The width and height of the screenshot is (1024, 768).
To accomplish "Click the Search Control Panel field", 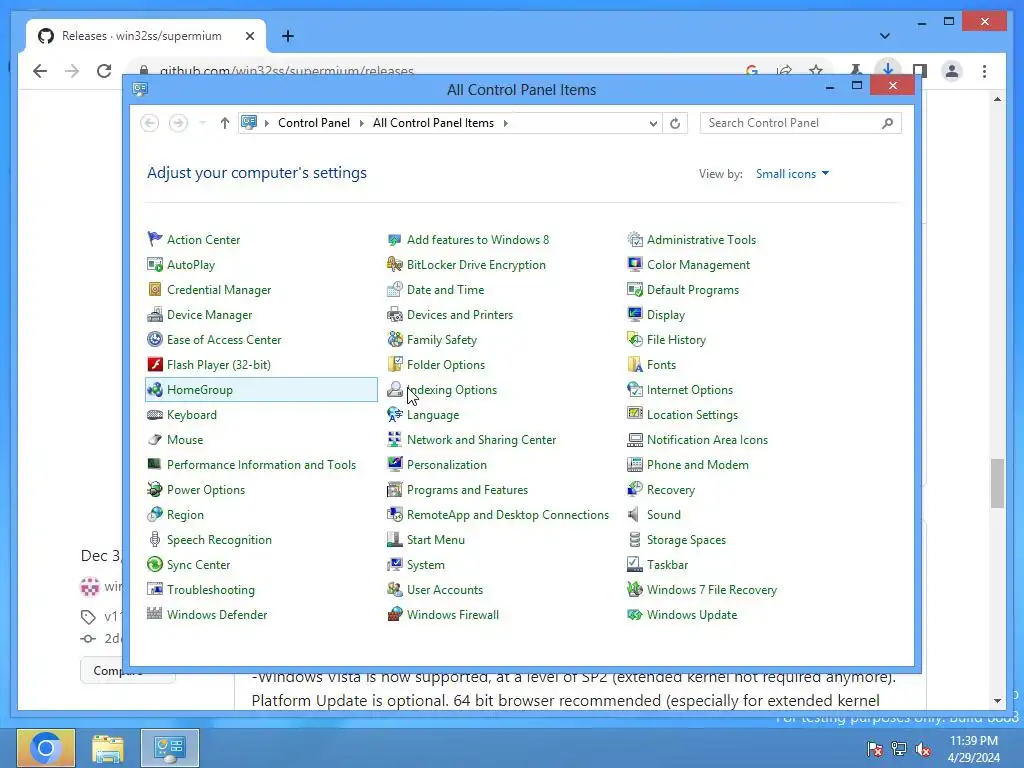I will (x=801, y=123).
